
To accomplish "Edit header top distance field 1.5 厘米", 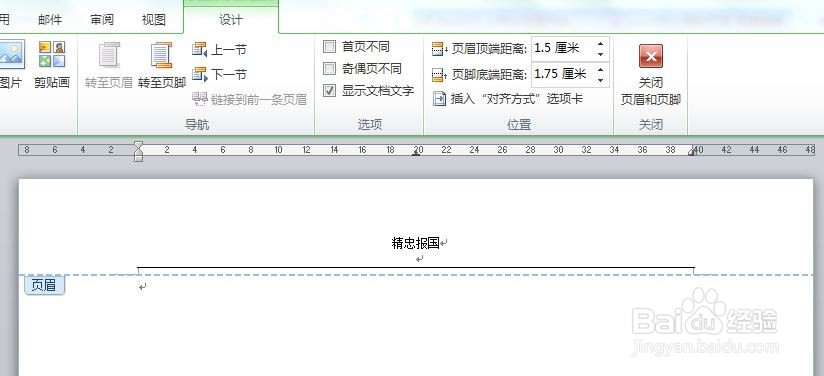I will tap(562, 49).
